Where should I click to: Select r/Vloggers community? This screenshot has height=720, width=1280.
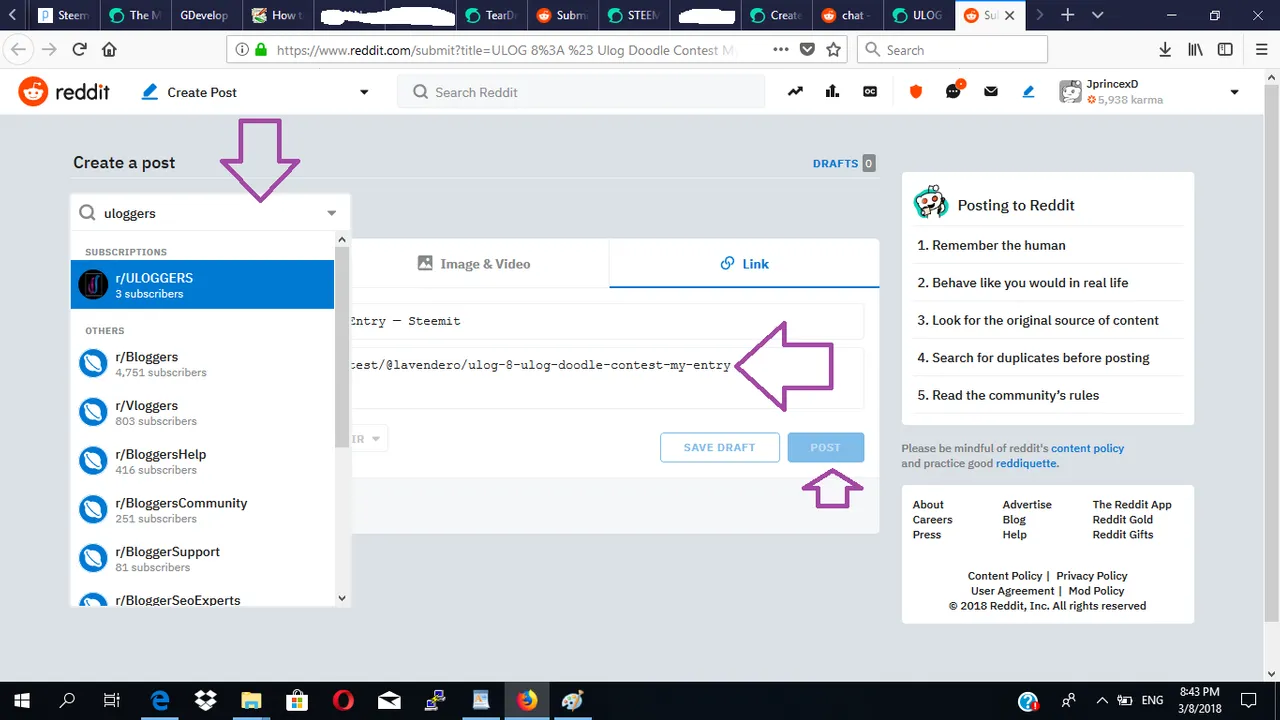202,413
